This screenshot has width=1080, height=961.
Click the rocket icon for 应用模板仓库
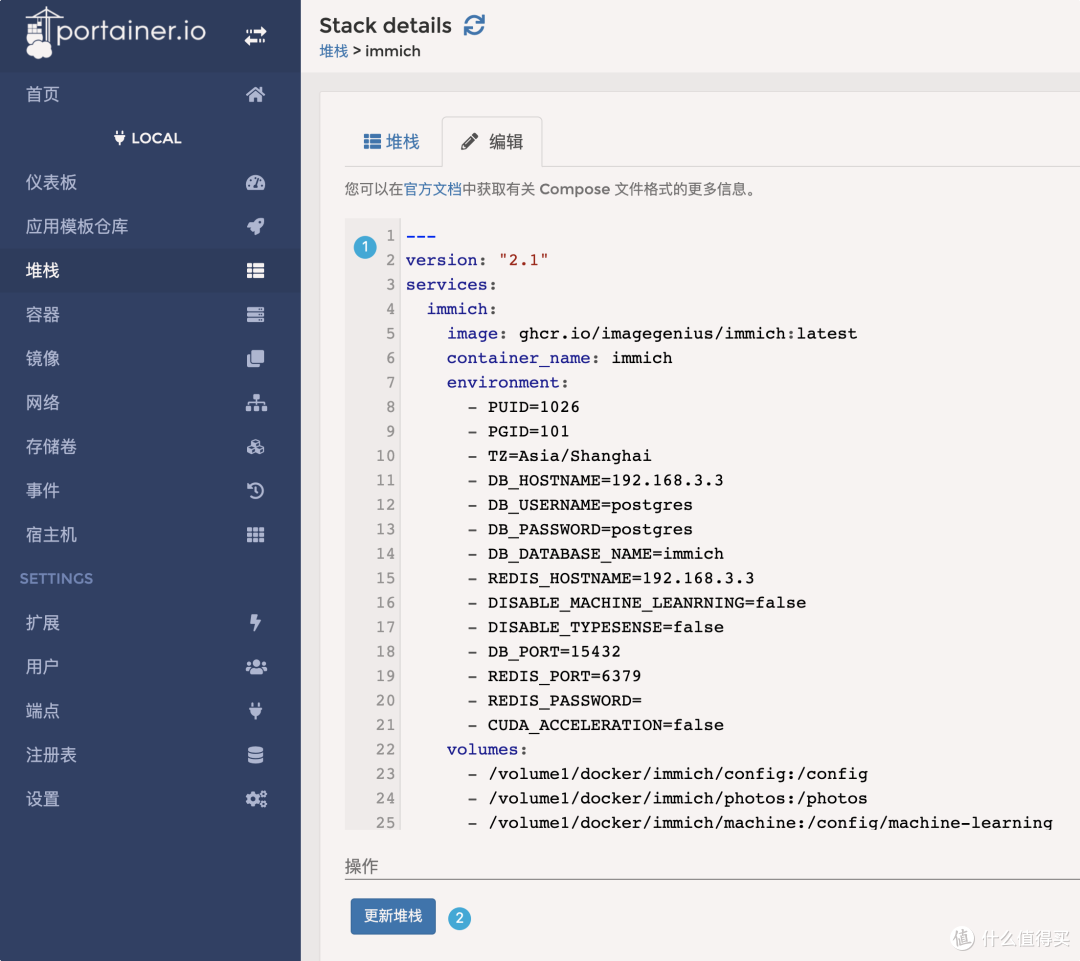pos(256,227)
